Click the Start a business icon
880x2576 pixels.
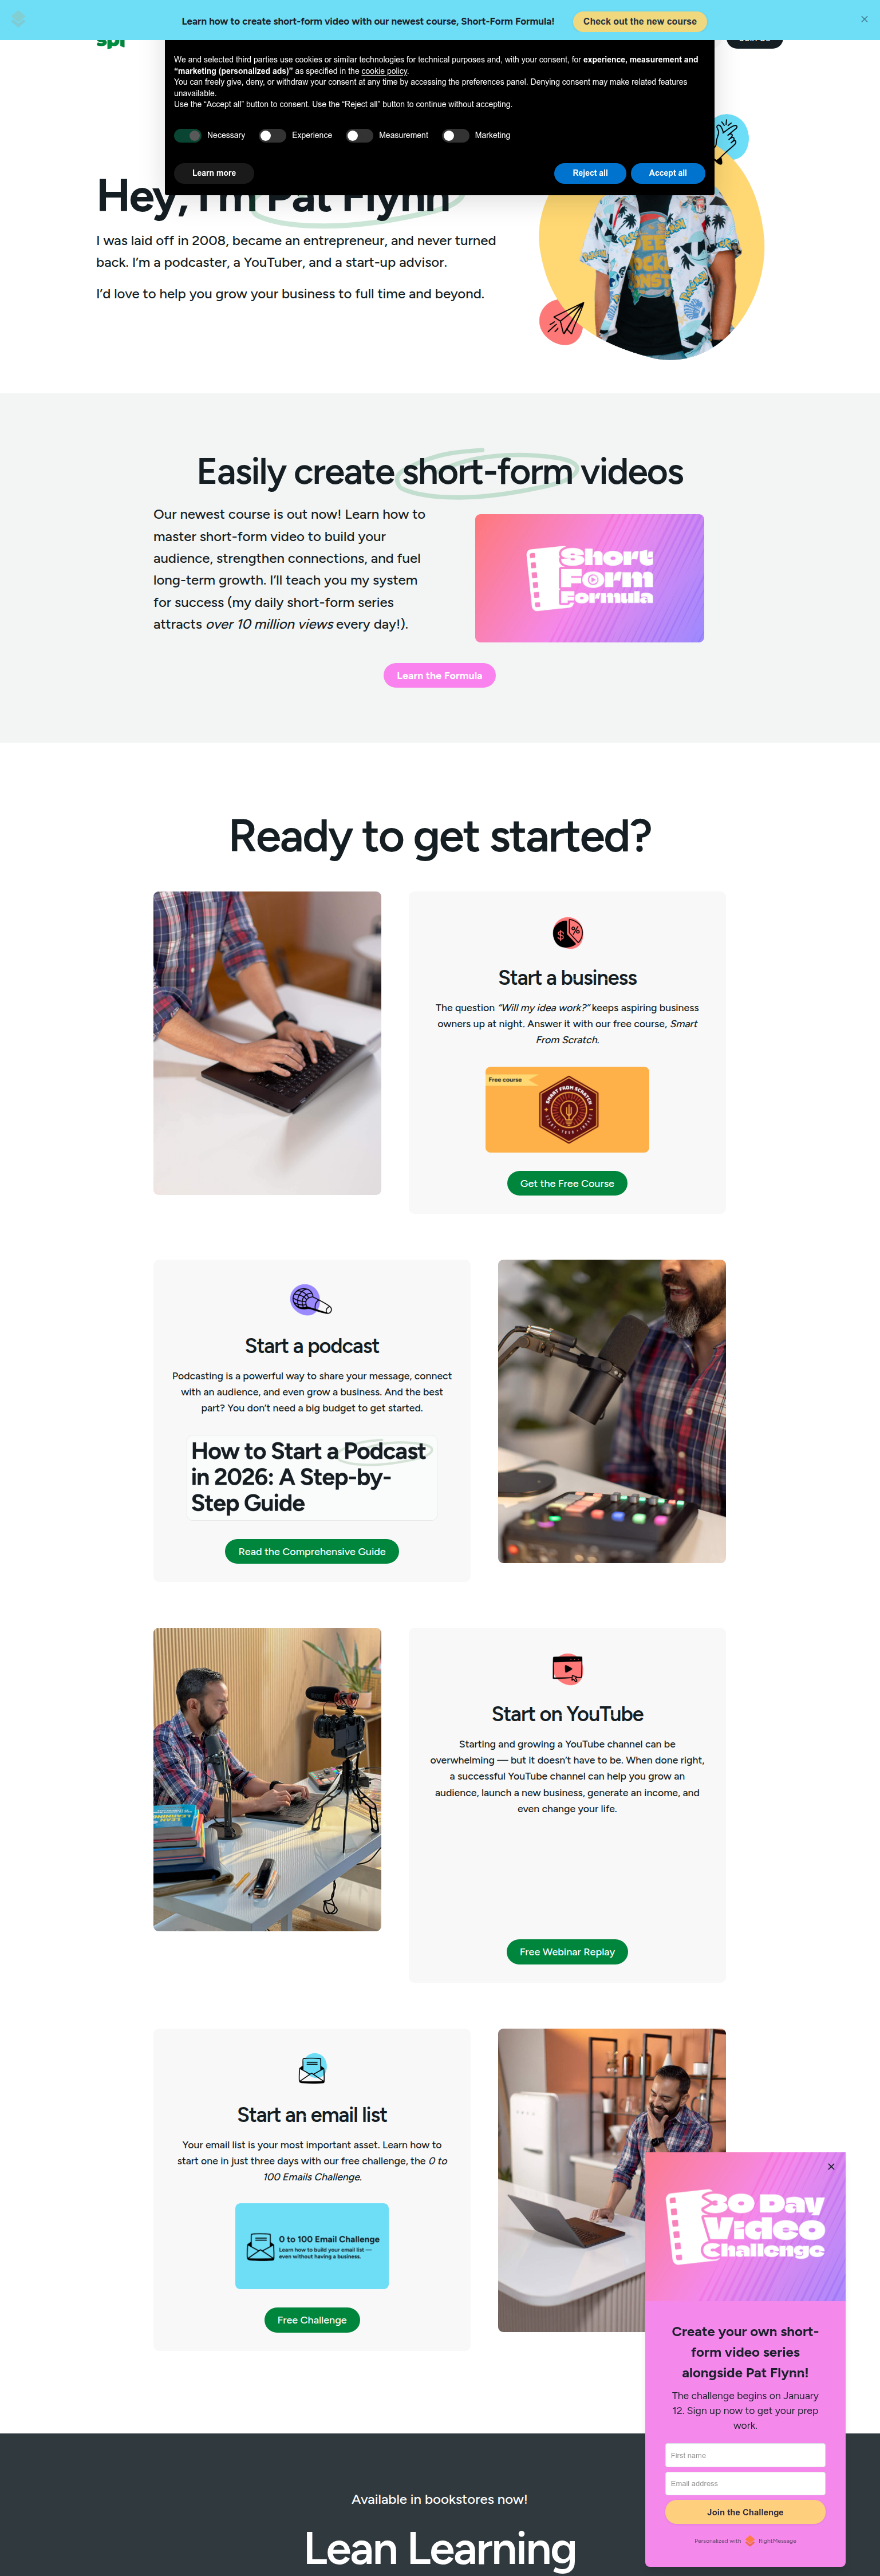point(567,933)
